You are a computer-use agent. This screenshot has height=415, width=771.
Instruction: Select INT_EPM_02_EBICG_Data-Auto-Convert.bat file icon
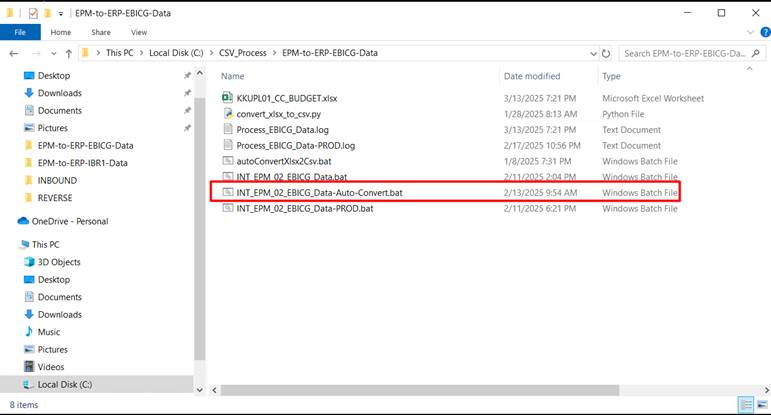coord(227,192)
